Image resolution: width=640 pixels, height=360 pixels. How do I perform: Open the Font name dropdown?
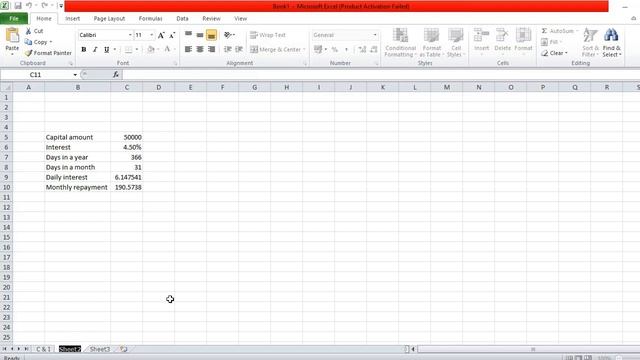[x=130, y=35]
